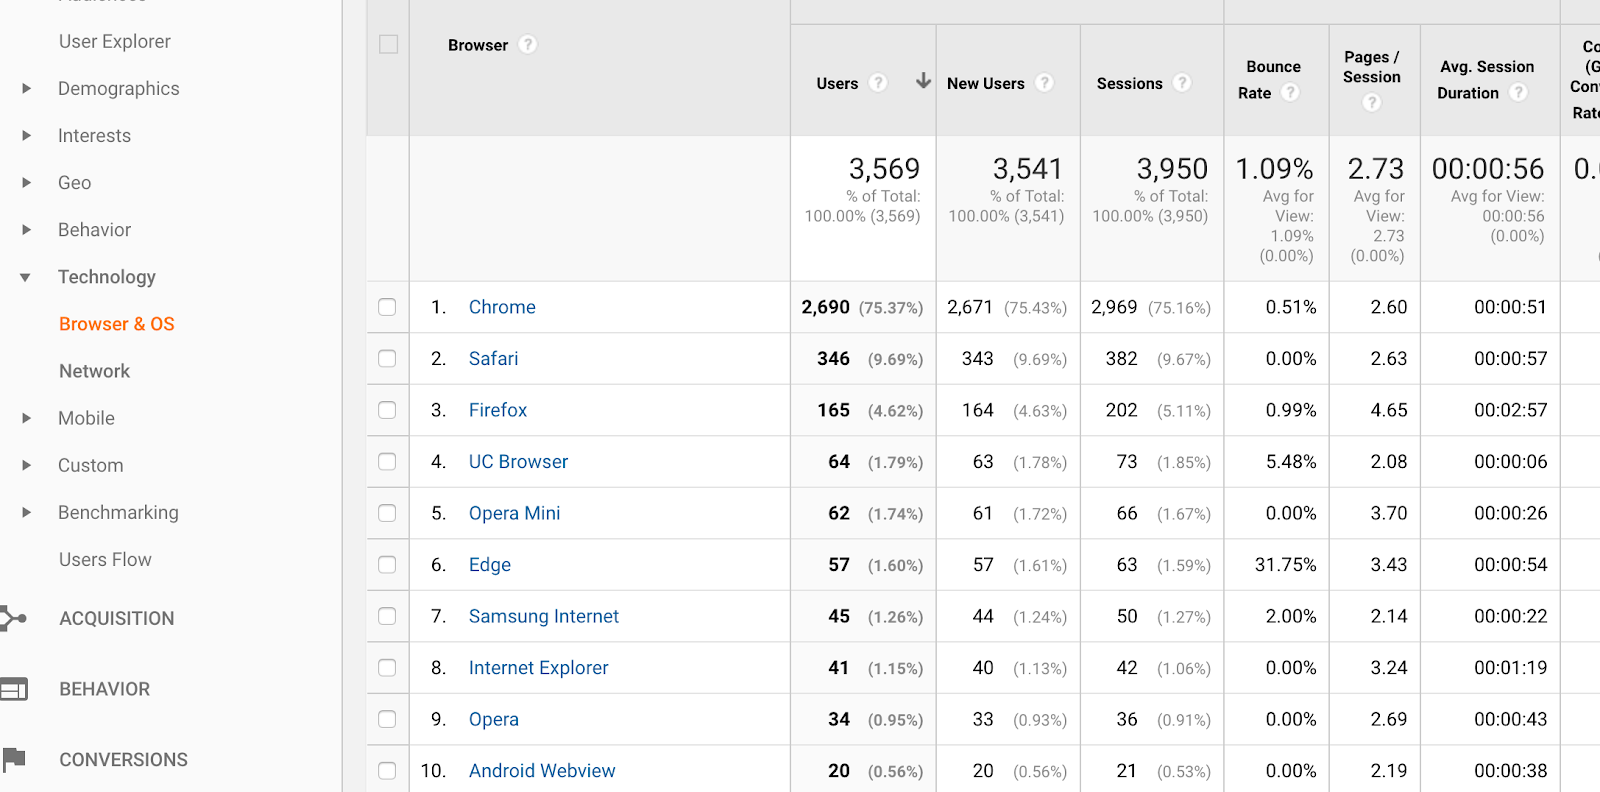Check the Opera Mini row checkbox
The height and width of the screenshot is (792, 1600).
[x=387, y=513]
